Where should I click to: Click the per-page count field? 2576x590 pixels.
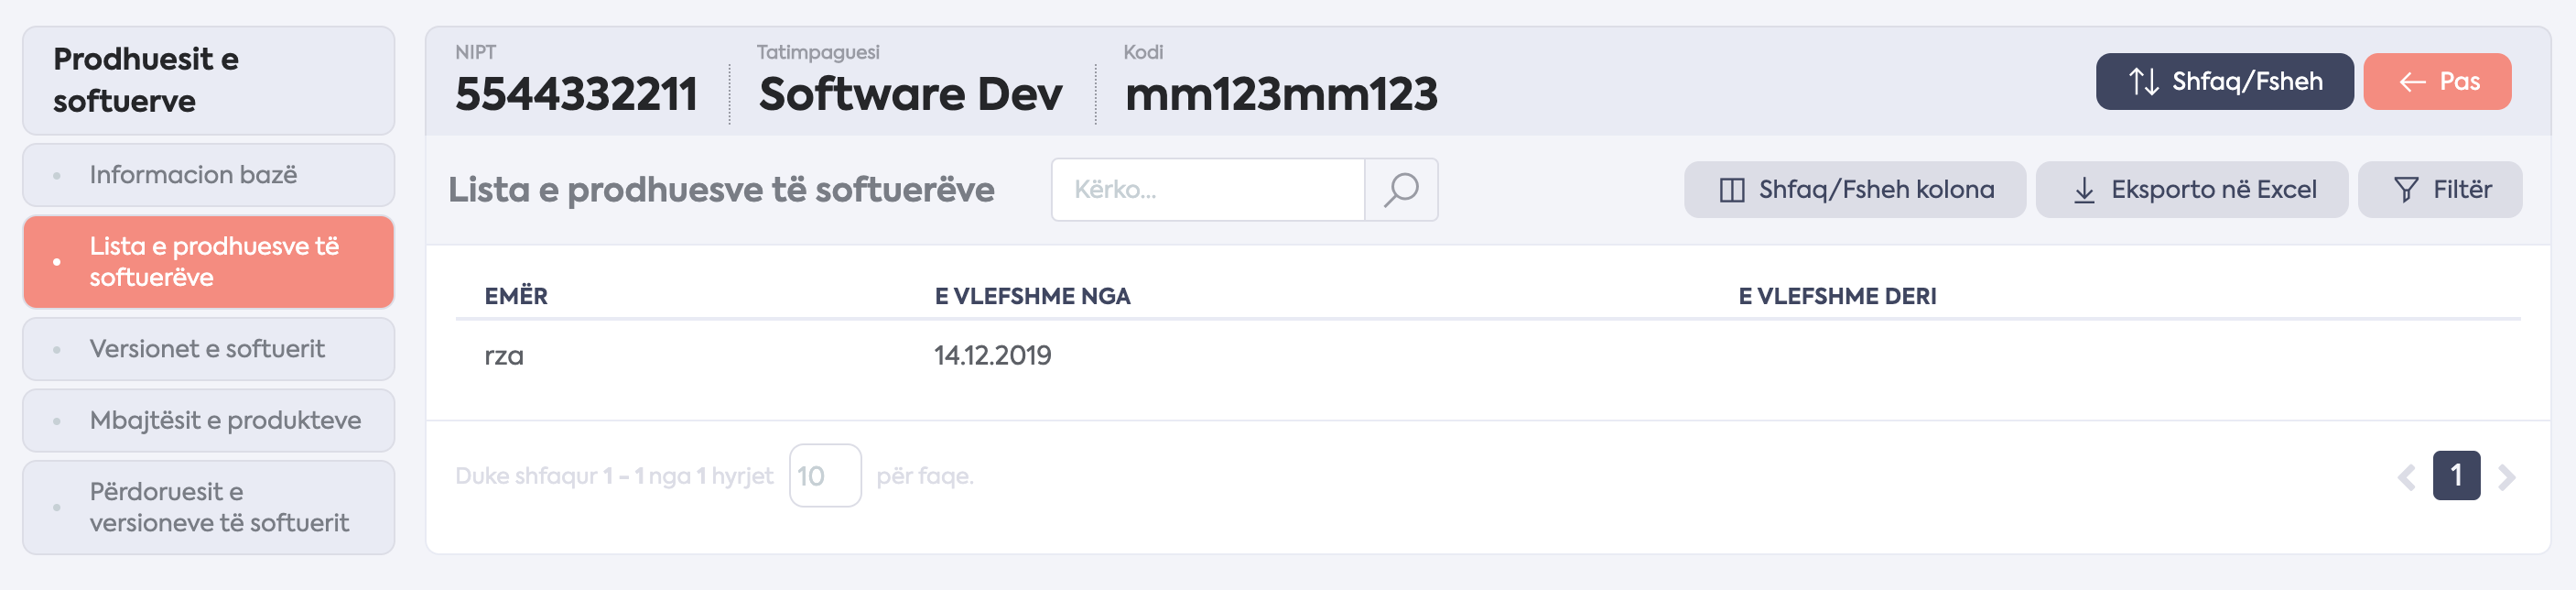pos(825,475)
